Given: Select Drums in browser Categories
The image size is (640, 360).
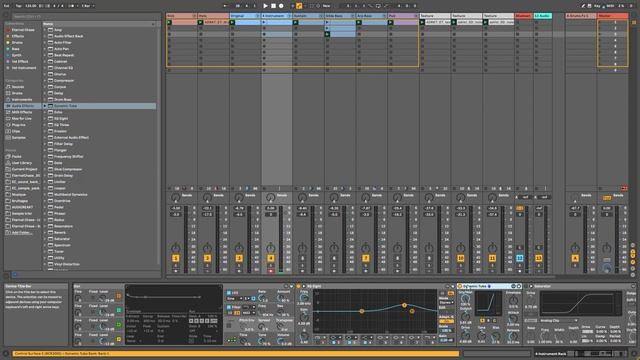Looking at the screenshot, I should point(17,93).
